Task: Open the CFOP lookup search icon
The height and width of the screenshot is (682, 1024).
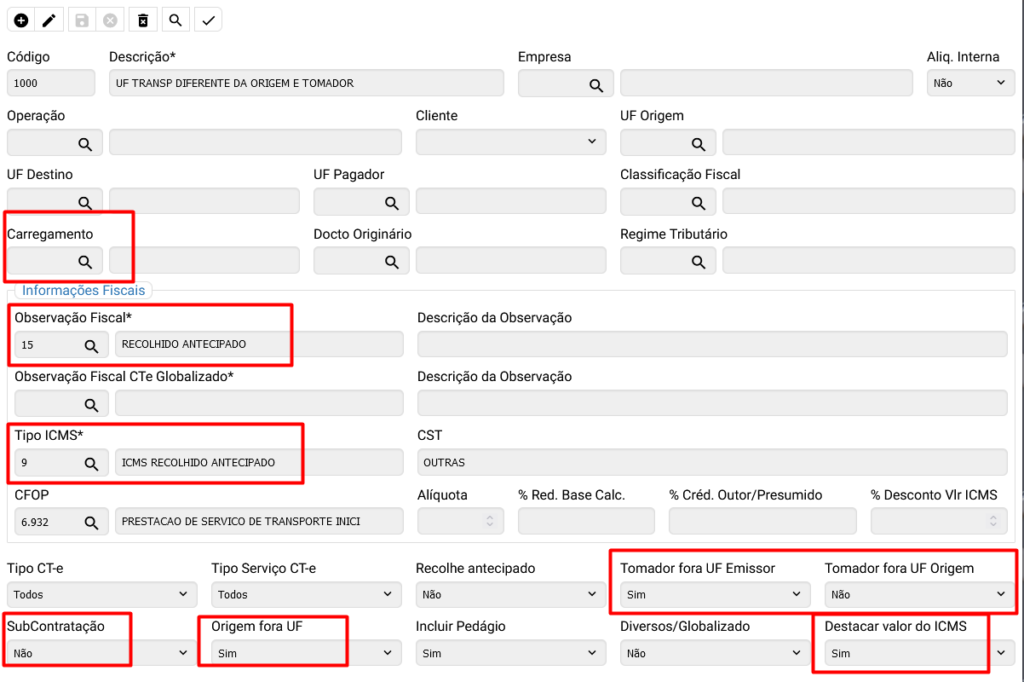Action: point(91,522)
